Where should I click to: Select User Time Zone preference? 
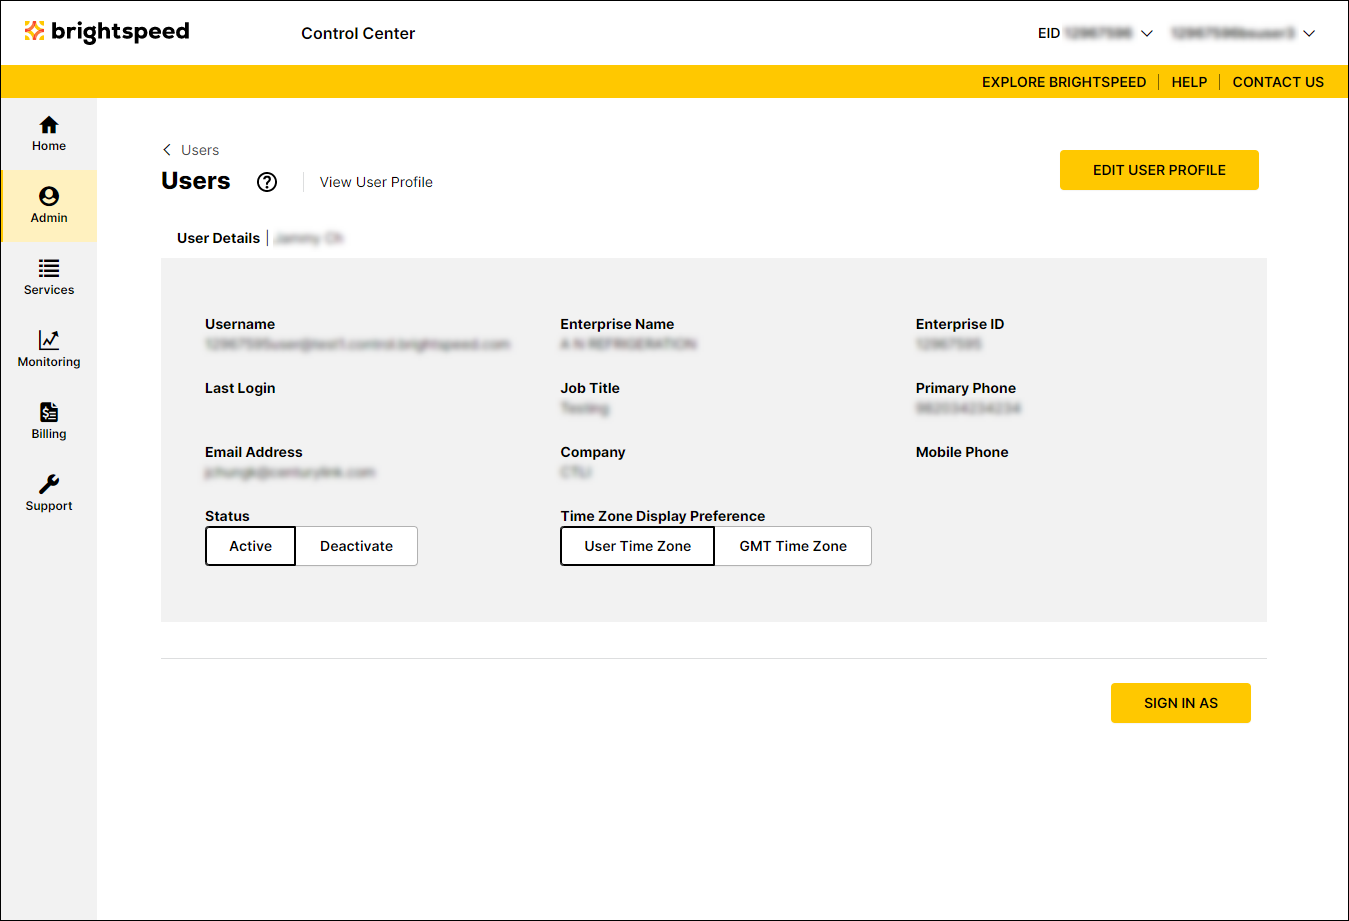pos(638,546)
